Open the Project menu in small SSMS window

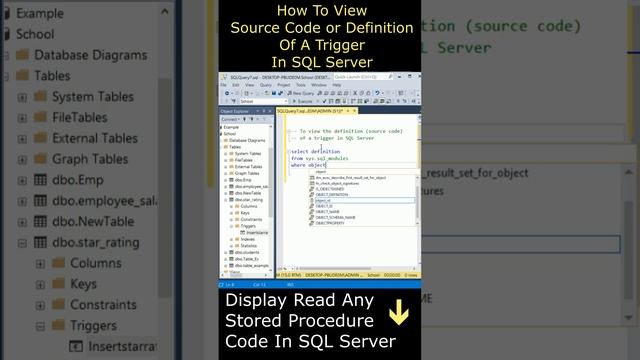284,85
